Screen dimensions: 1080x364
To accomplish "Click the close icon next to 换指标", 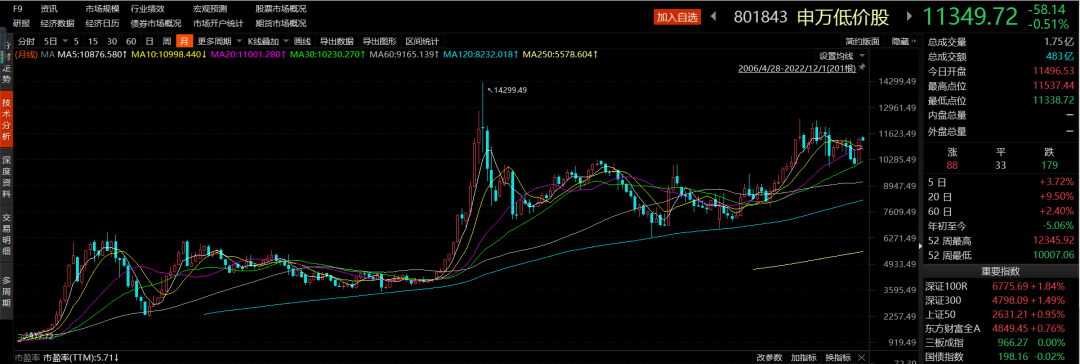I will pyautogui.click(x=863, y=358).
